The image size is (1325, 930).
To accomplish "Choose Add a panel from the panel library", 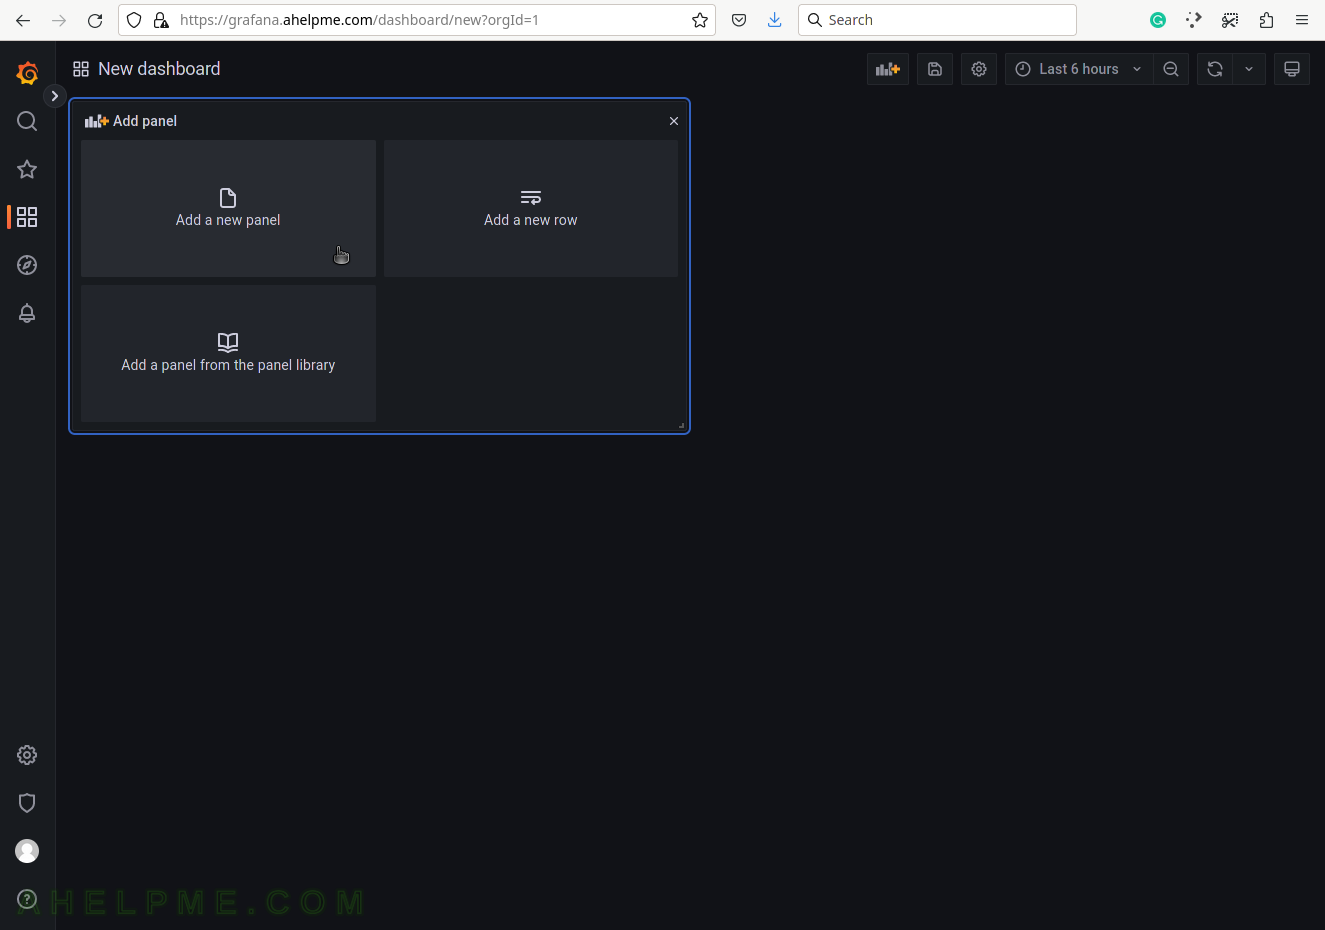I will 228,353.
